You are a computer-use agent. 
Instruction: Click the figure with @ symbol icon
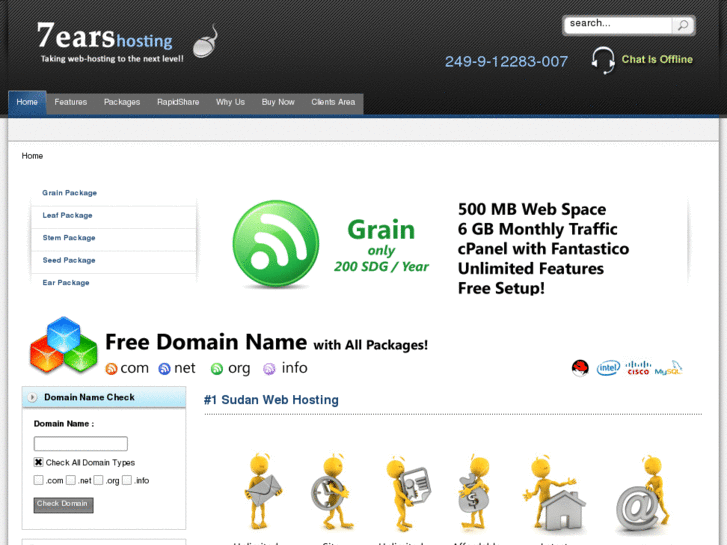tap(644, 495)
